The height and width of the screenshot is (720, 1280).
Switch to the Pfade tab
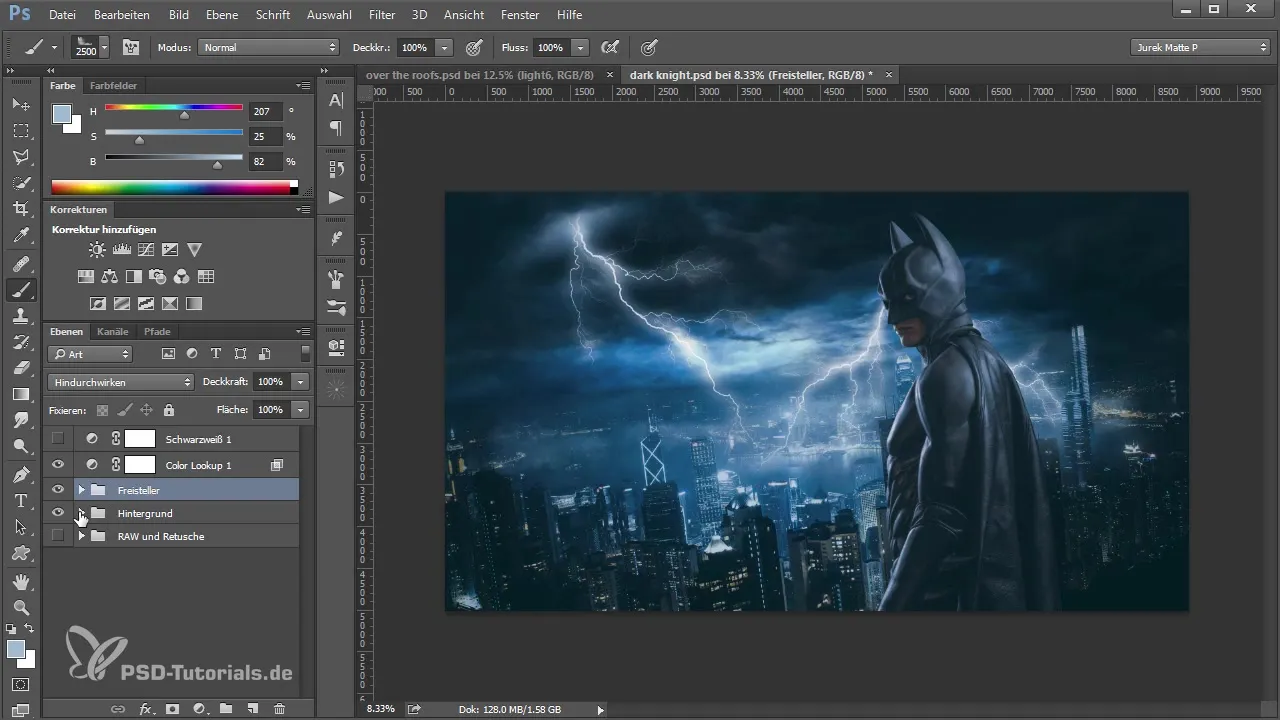pyautogui.click(x=157, y=331)
